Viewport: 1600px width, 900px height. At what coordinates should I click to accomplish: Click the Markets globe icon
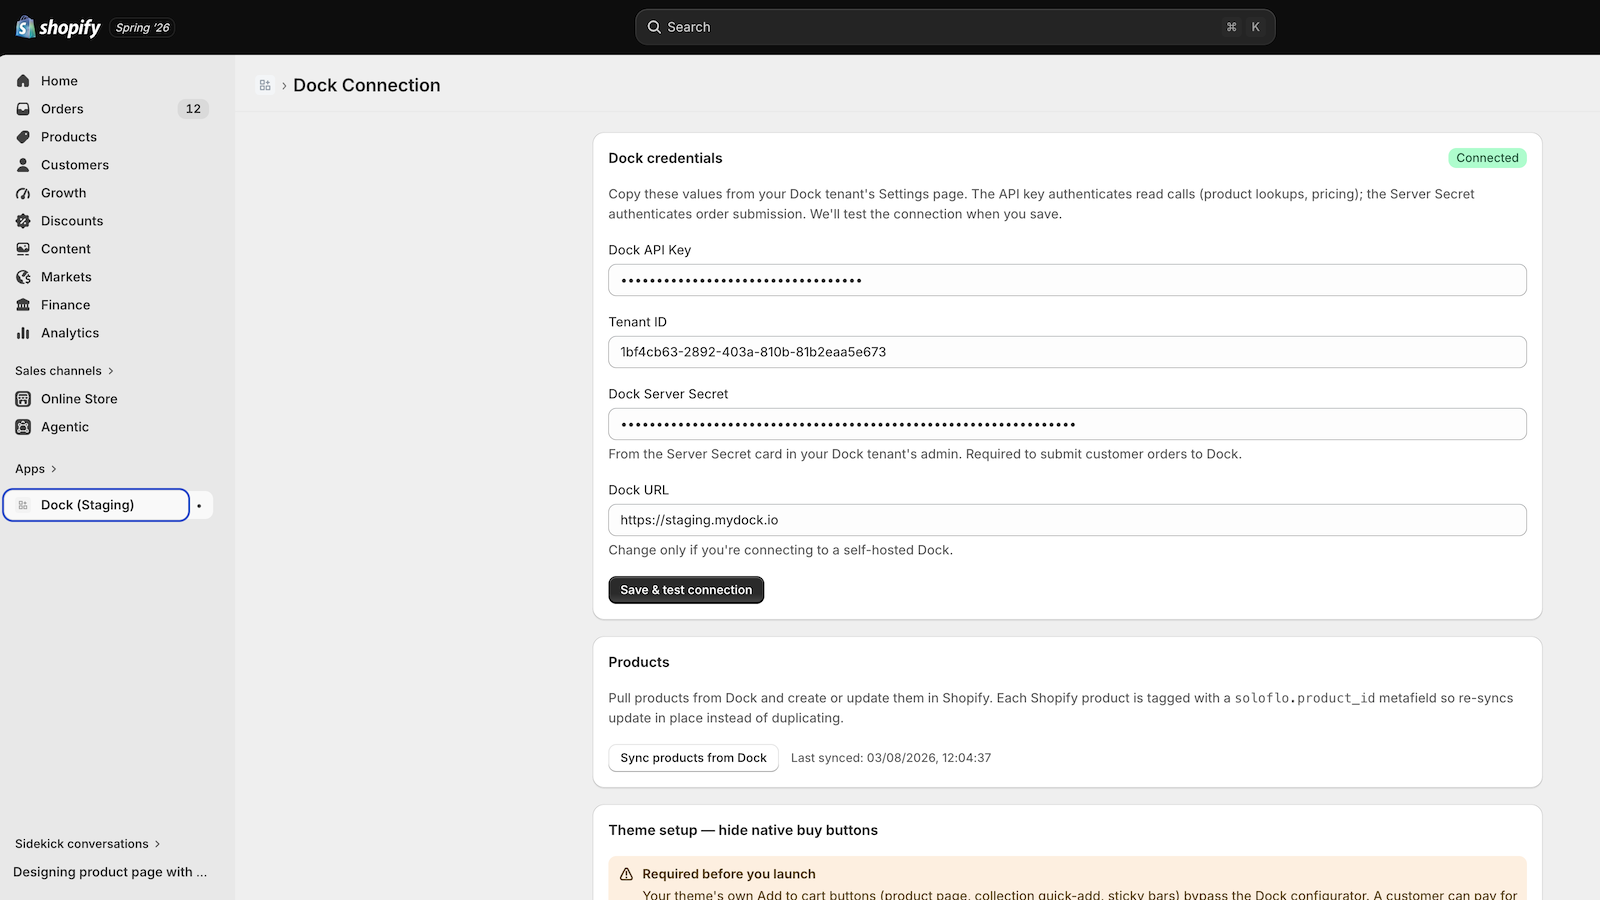(x=23, y=277)
